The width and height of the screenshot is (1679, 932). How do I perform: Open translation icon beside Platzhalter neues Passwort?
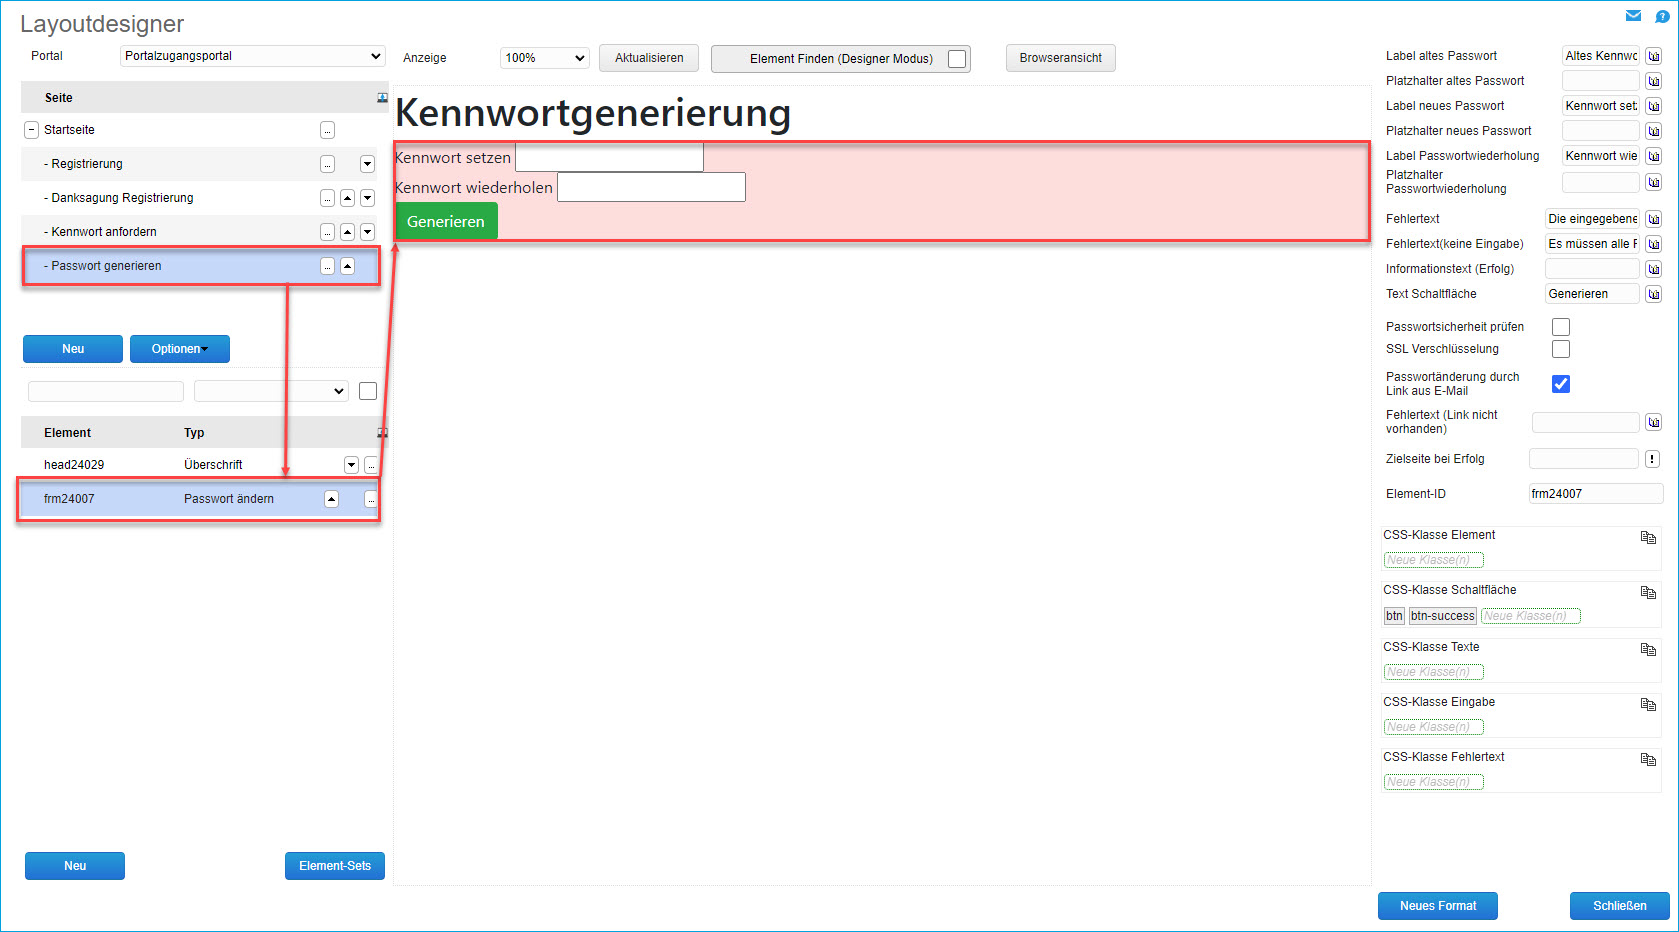point(1654,131)
